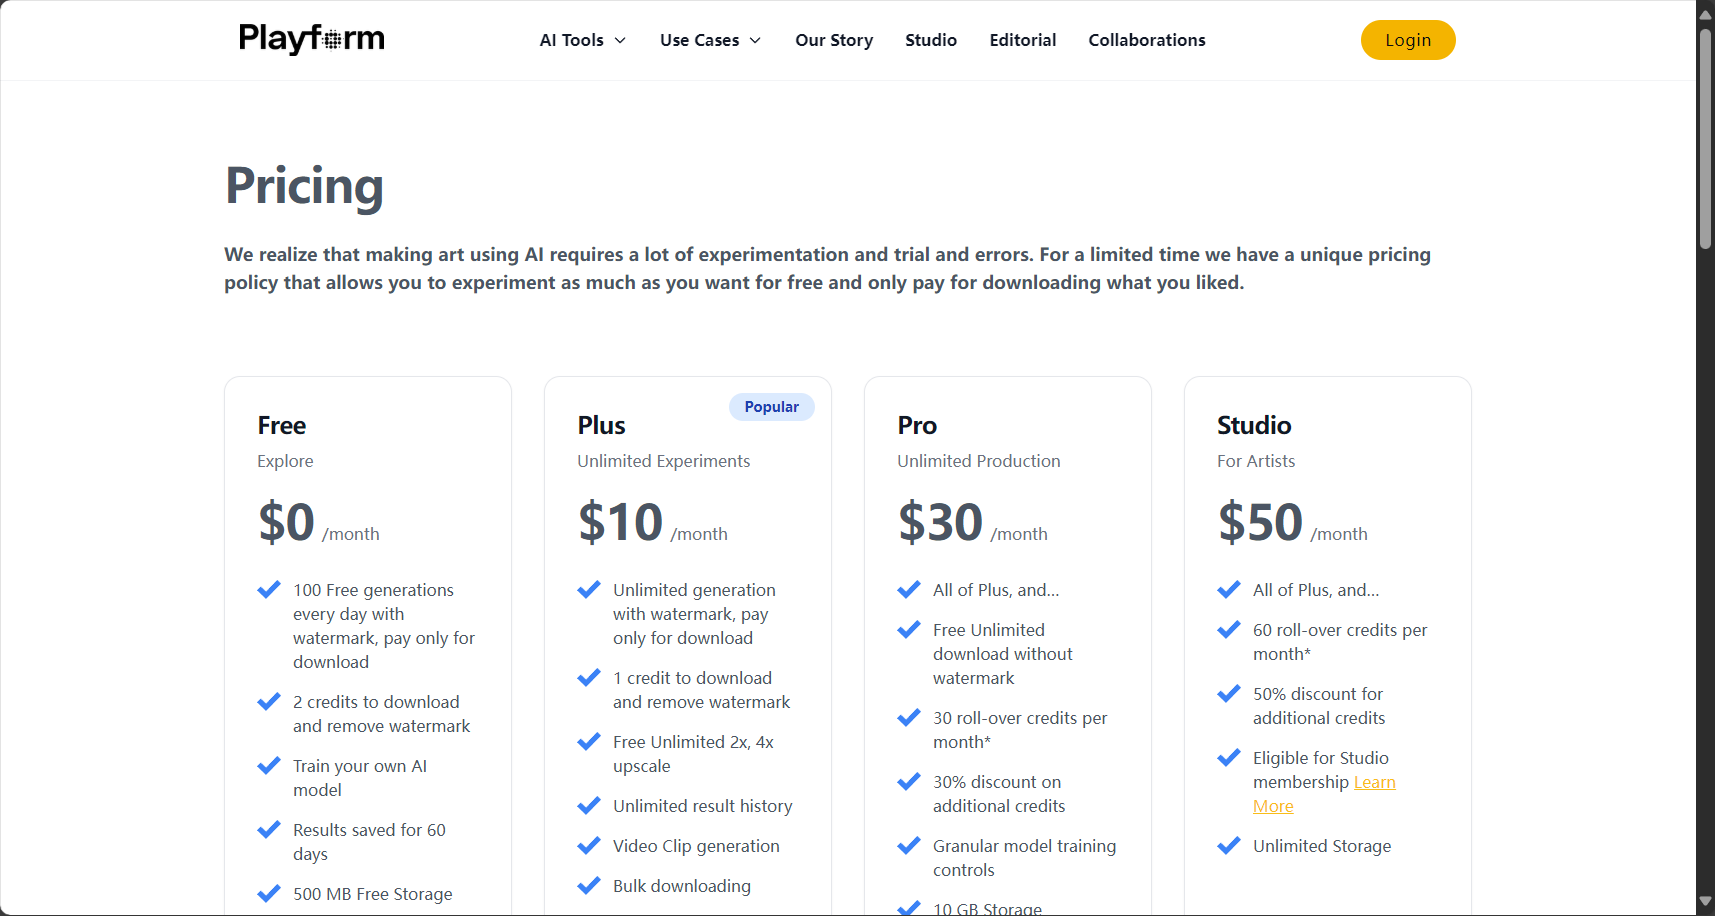Expand the AI Tools dropdown menu

tap(583, 40)
